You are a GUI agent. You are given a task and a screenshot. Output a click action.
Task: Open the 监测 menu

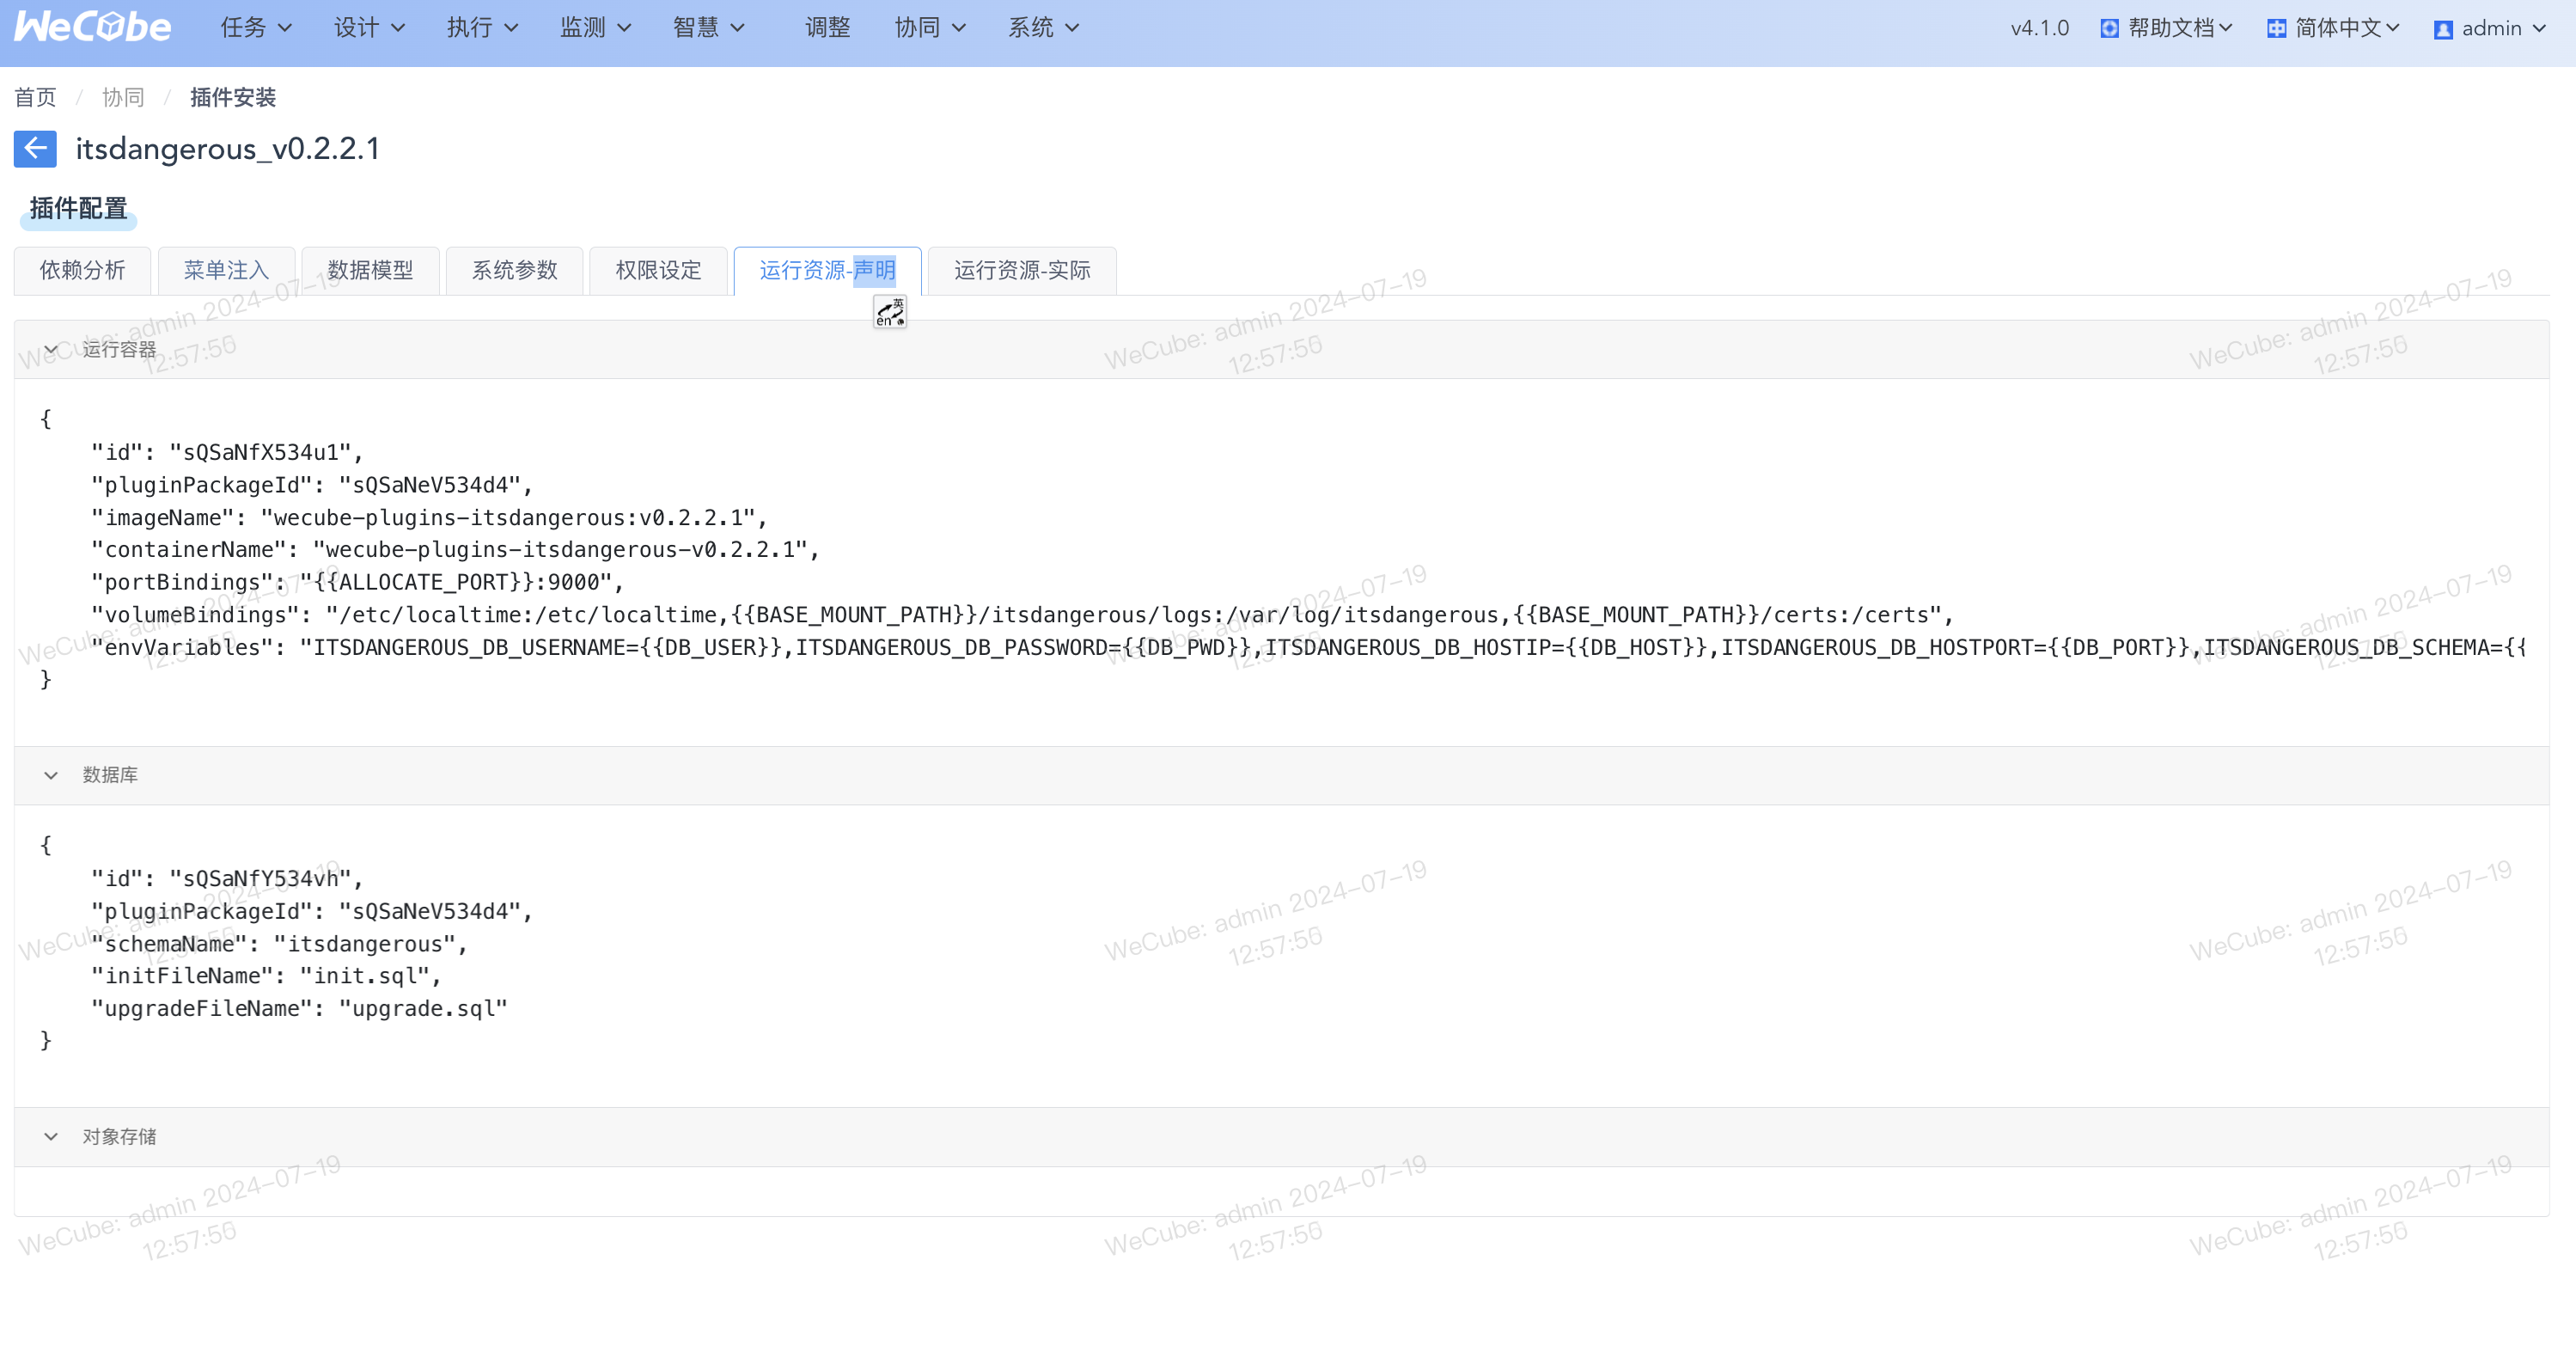click(x=595, y=28)
